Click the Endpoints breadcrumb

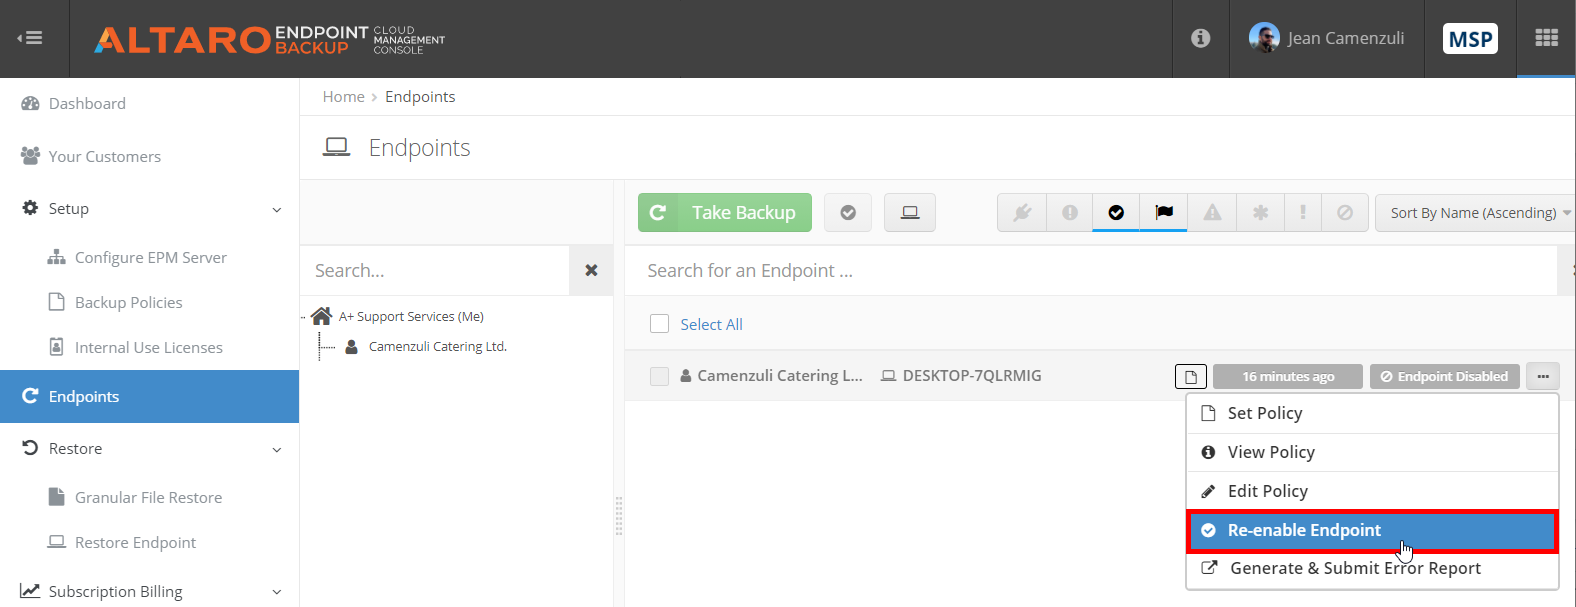pos(420,97)
